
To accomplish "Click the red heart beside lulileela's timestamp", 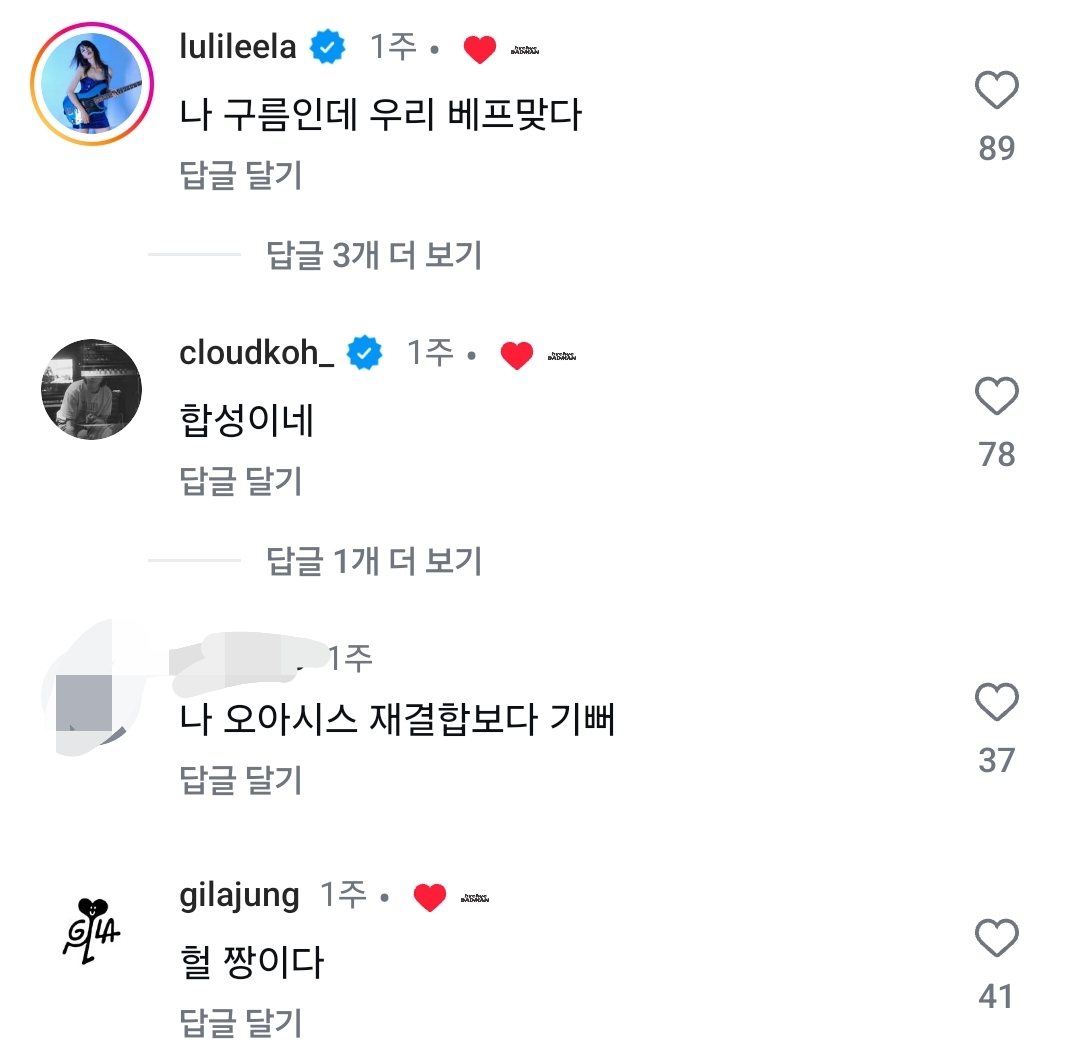I will point(480,49).
